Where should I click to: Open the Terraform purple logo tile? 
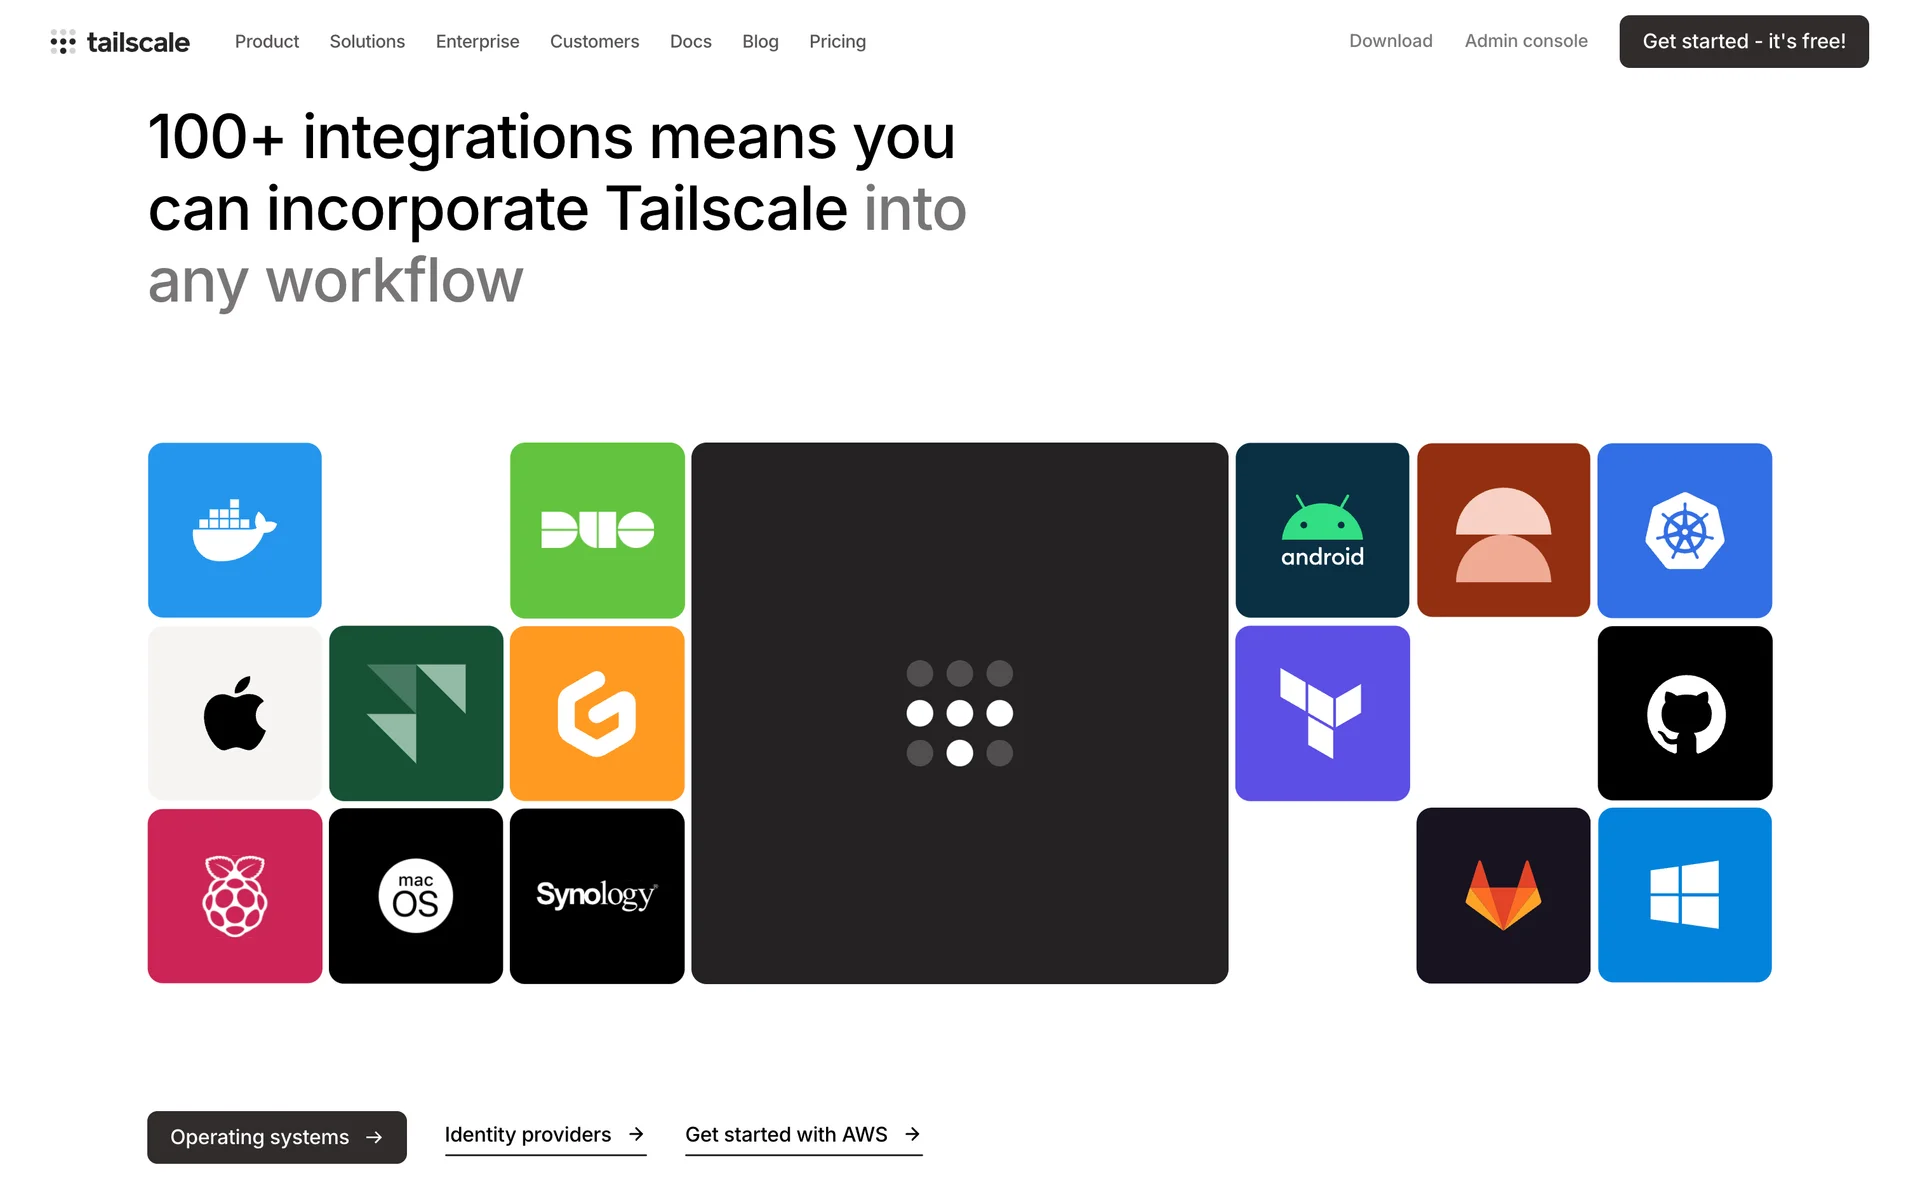[x=1322, y=713]
